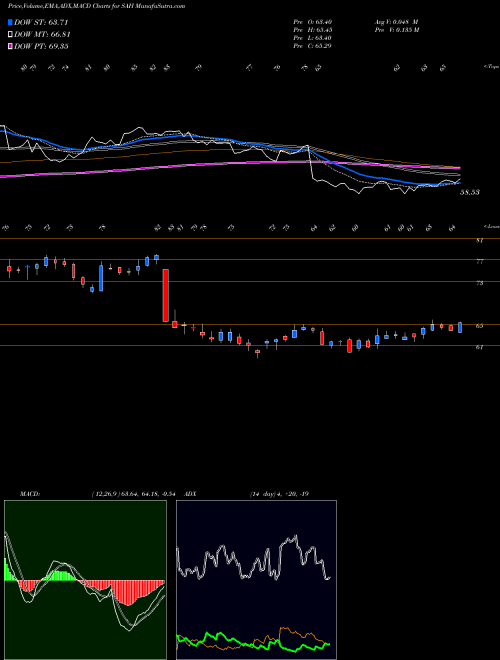Image resolution: width=500 pixels, height=660 pixels.
Task: Click the 'Pre V: 0.135 M' volume text
Action: point(398,30)
